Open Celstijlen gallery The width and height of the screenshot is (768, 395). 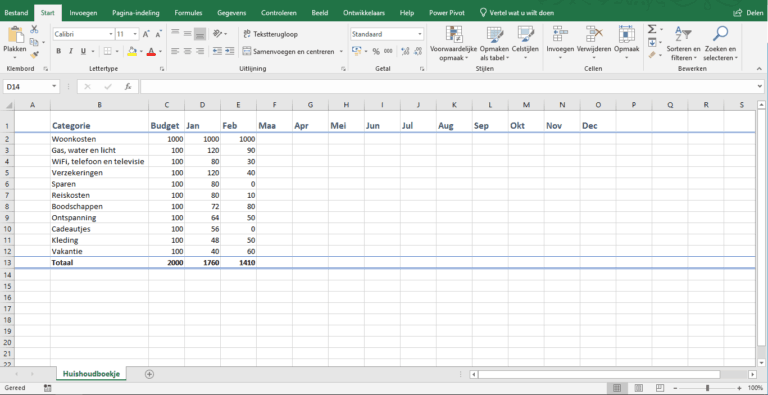click(525, 43)
